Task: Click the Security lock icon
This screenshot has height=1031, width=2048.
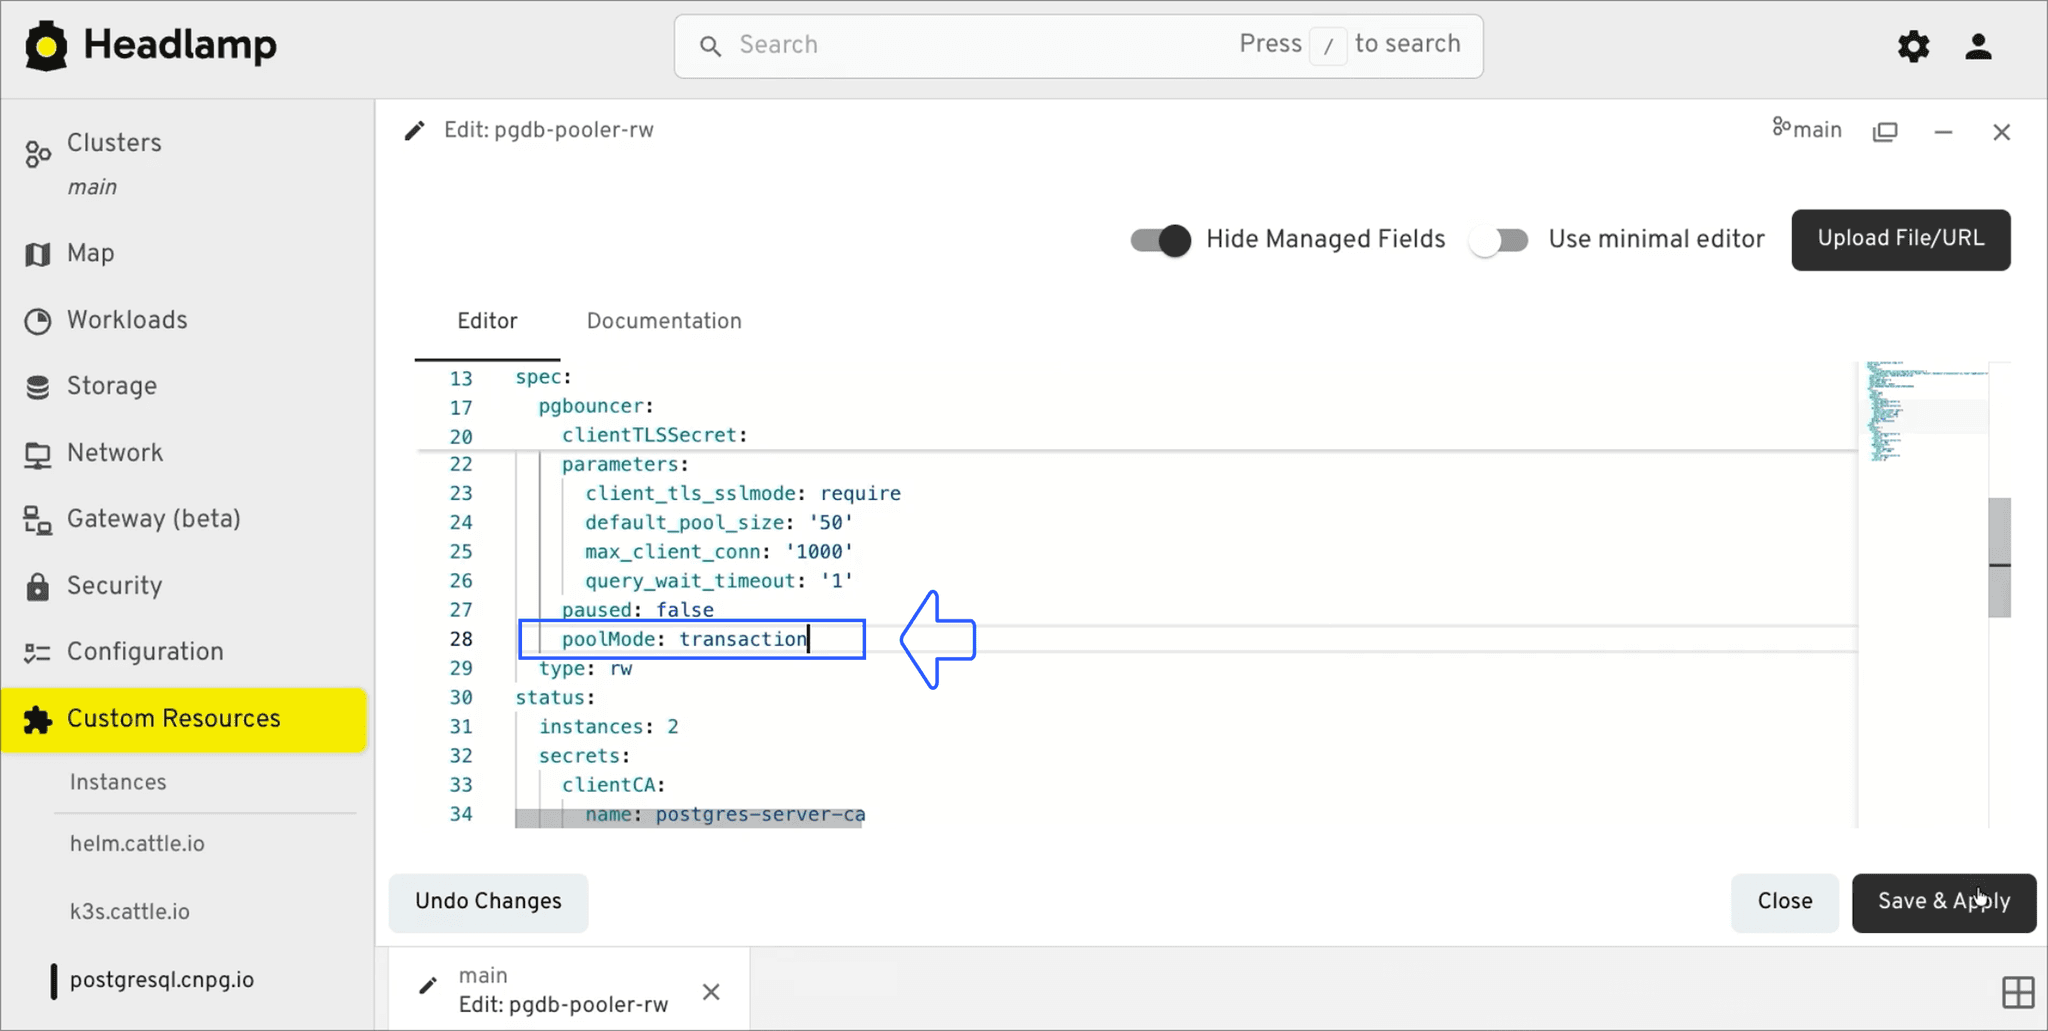Action: click(38, 586)
